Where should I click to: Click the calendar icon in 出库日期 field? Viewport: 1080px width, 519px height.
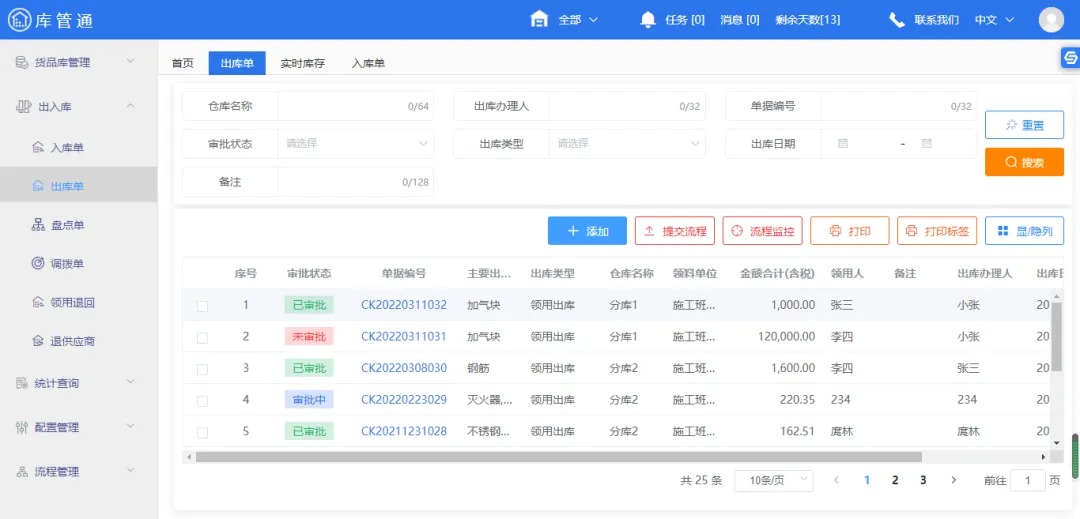(843, 144)
